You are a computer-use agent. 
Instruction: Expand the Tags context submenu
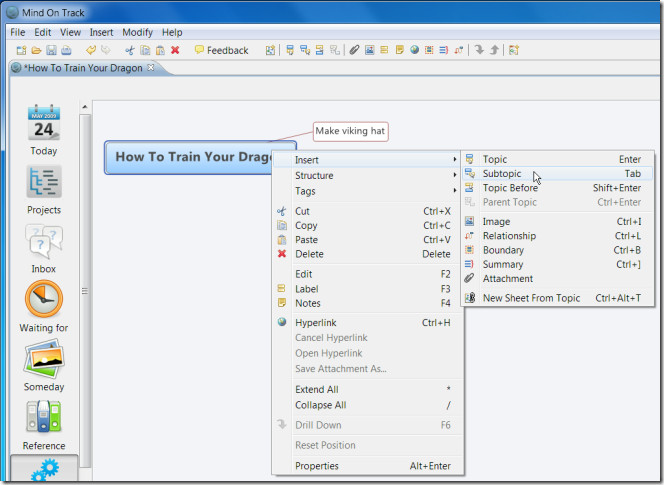click(x=367, y=191)
